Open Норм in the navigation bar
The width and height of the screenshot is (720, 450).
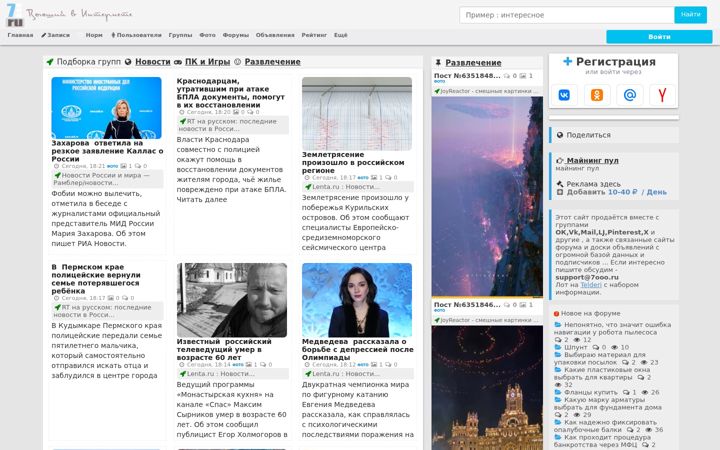94,35
